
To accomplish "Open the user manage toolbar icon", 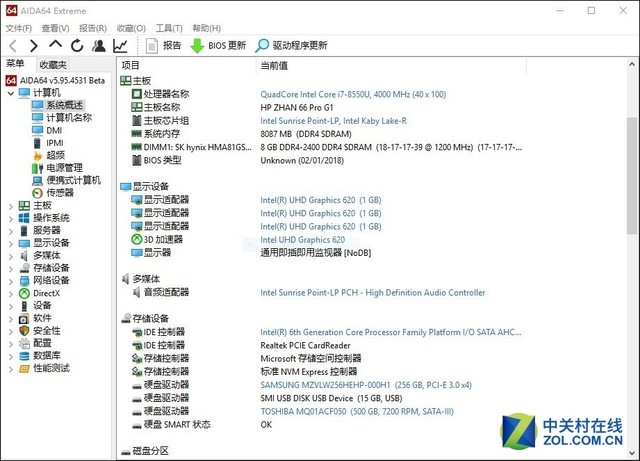I will (x=98, y=45).
